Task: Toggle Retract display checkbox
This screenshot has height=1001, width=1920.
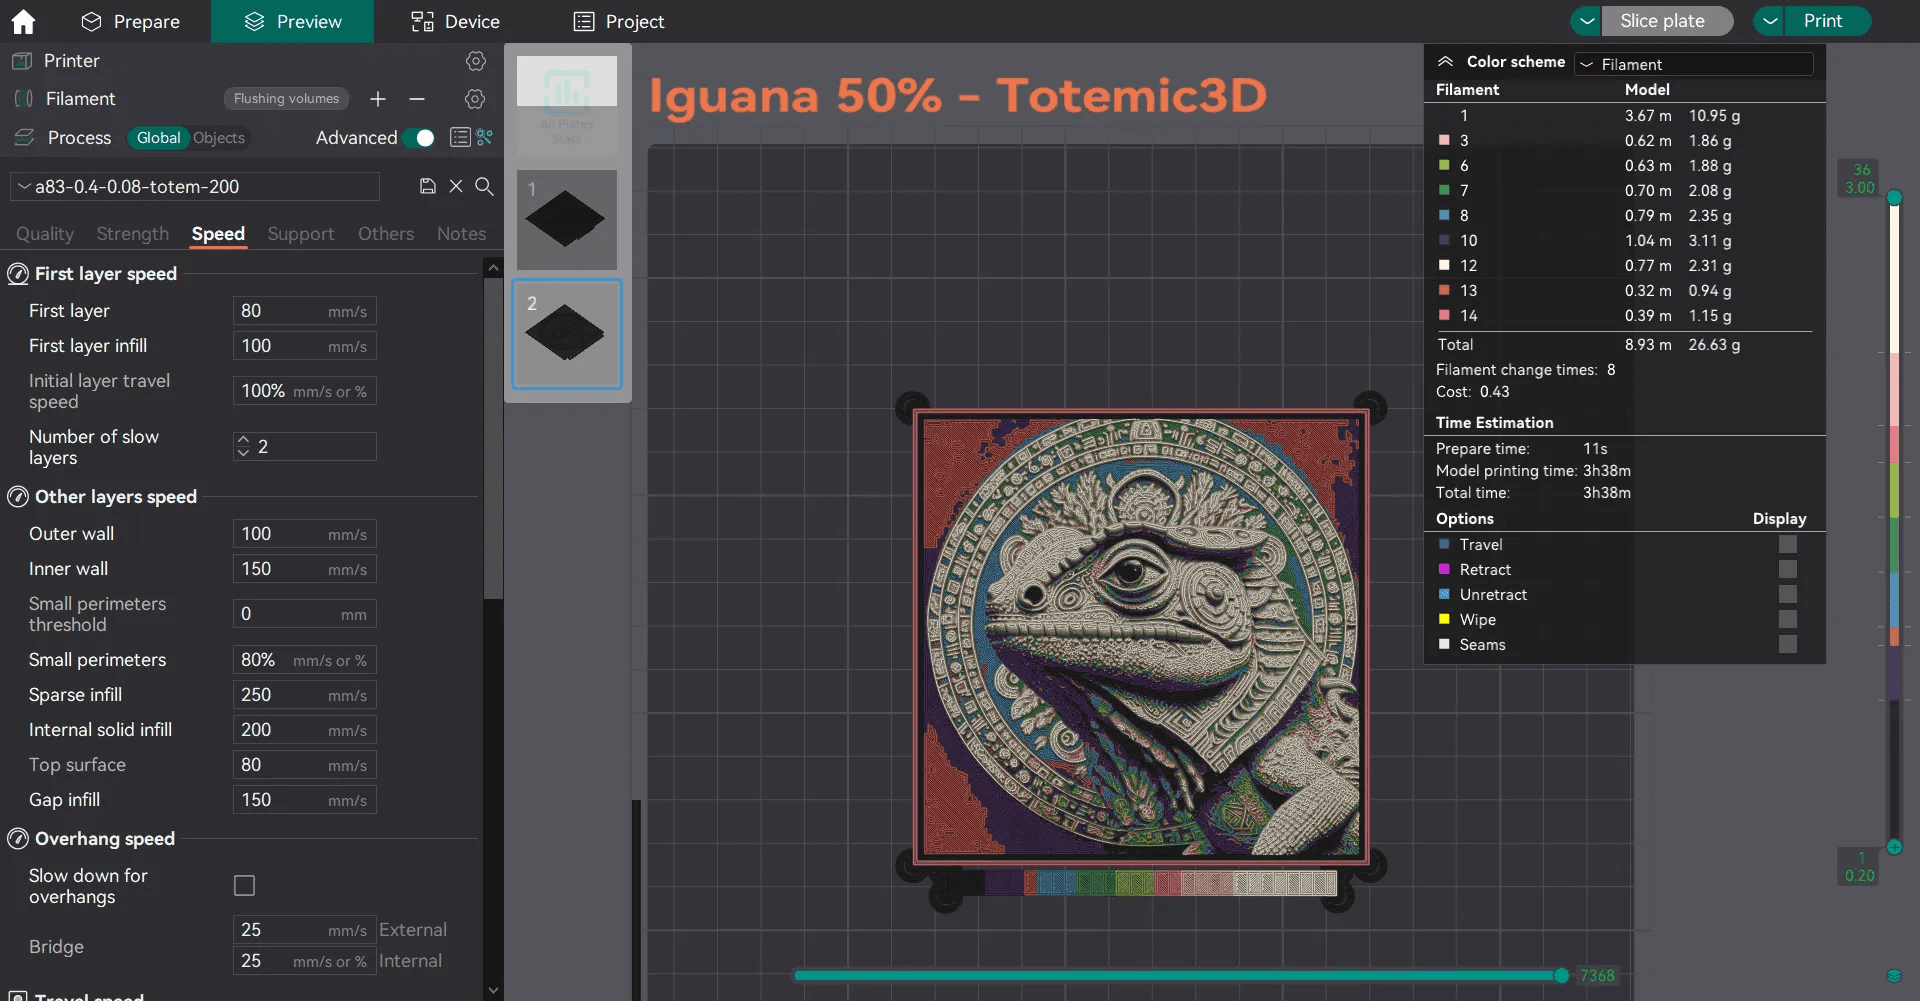Action: tap(1788, 570)
